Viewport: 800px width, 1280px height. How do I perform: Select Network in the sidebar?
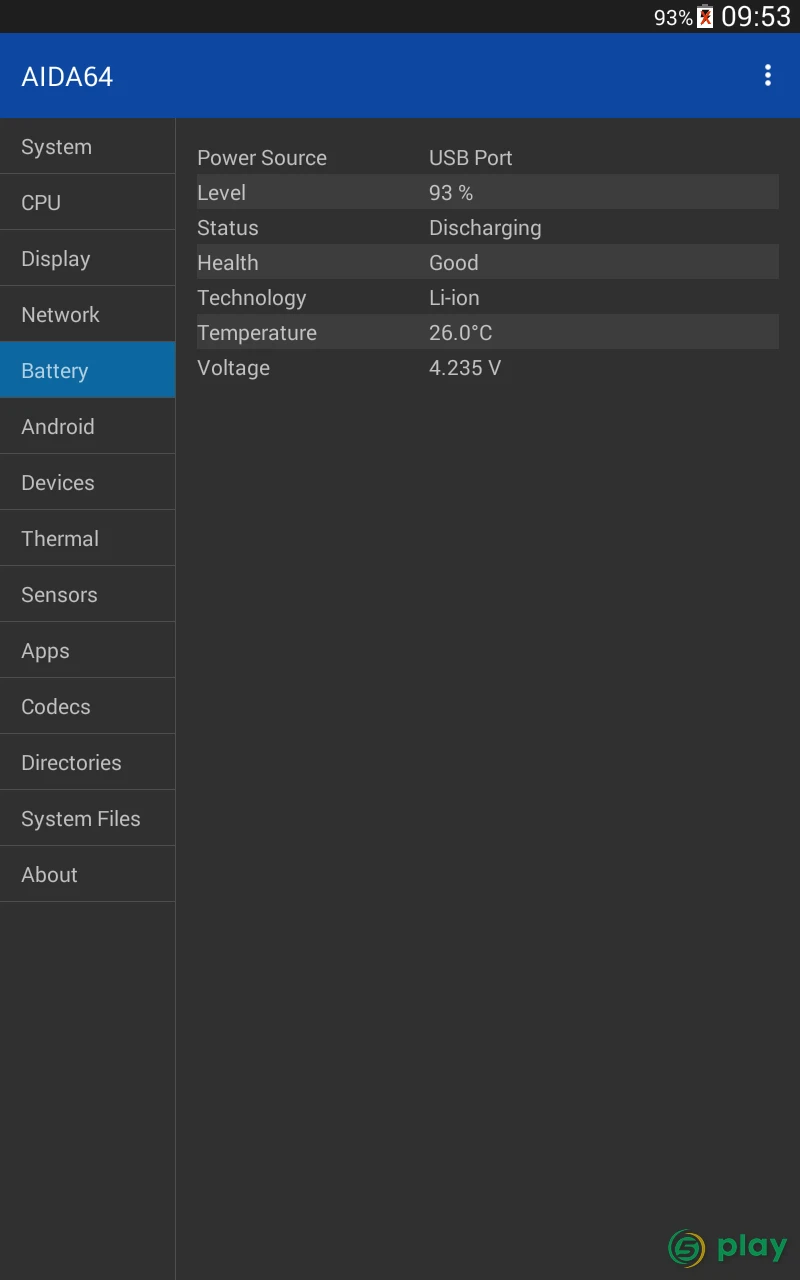point(87,315)
